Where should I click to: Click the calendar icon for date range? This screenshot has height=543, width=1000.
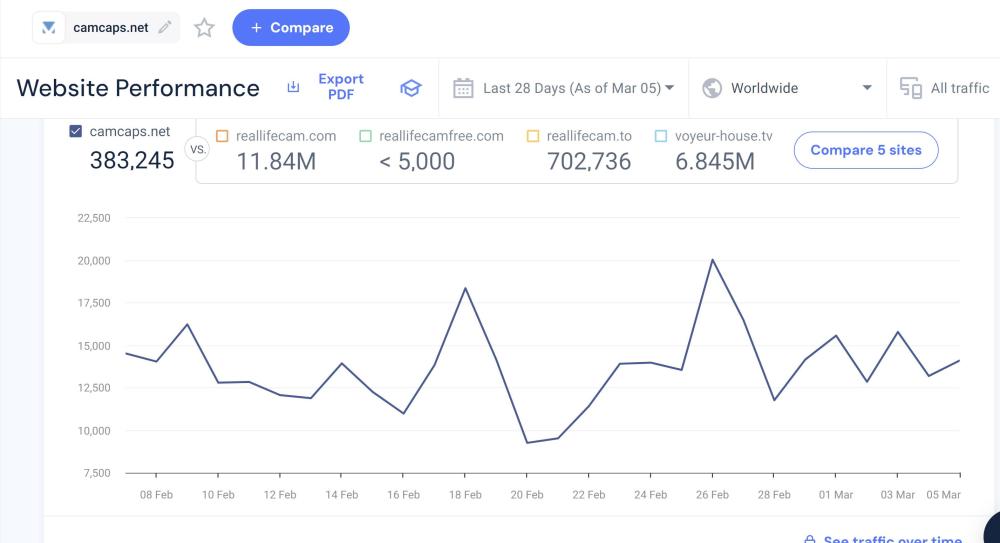coord(463,88)
